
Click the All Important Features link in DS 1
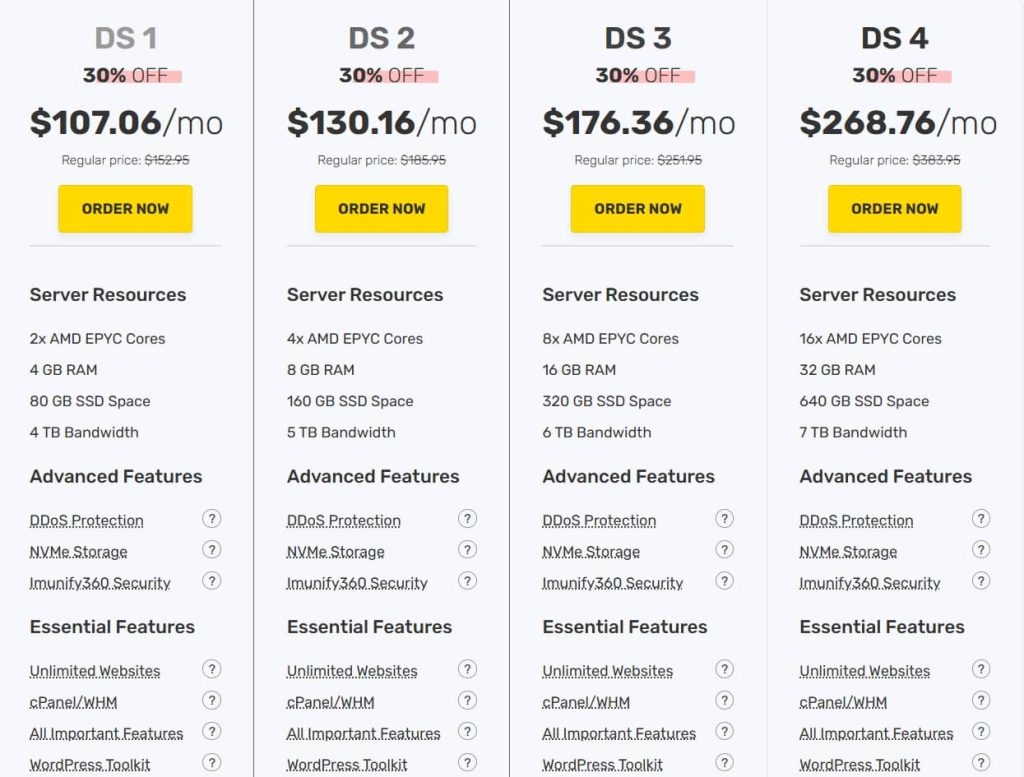click(x=106, y=734)
